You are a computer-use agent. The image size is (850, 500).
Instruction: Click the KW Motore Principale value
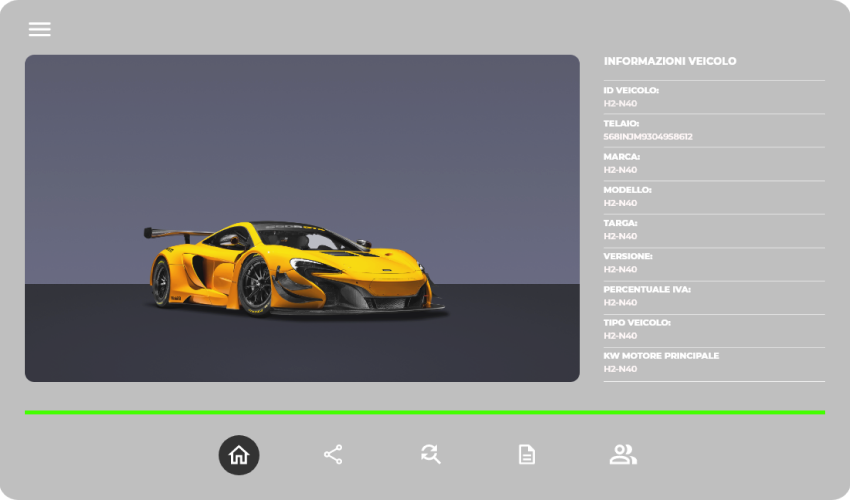pyautogui.click(x=620, y=369)
